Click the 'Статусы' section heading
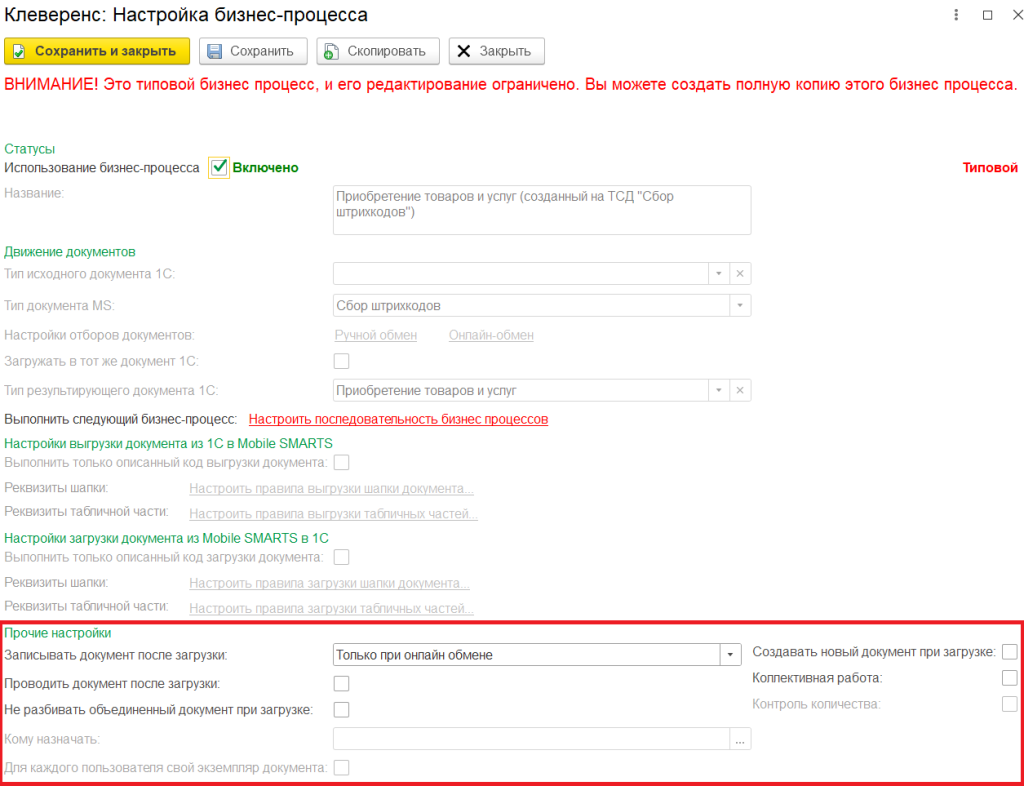1024x786 pixels. (30, 149)
